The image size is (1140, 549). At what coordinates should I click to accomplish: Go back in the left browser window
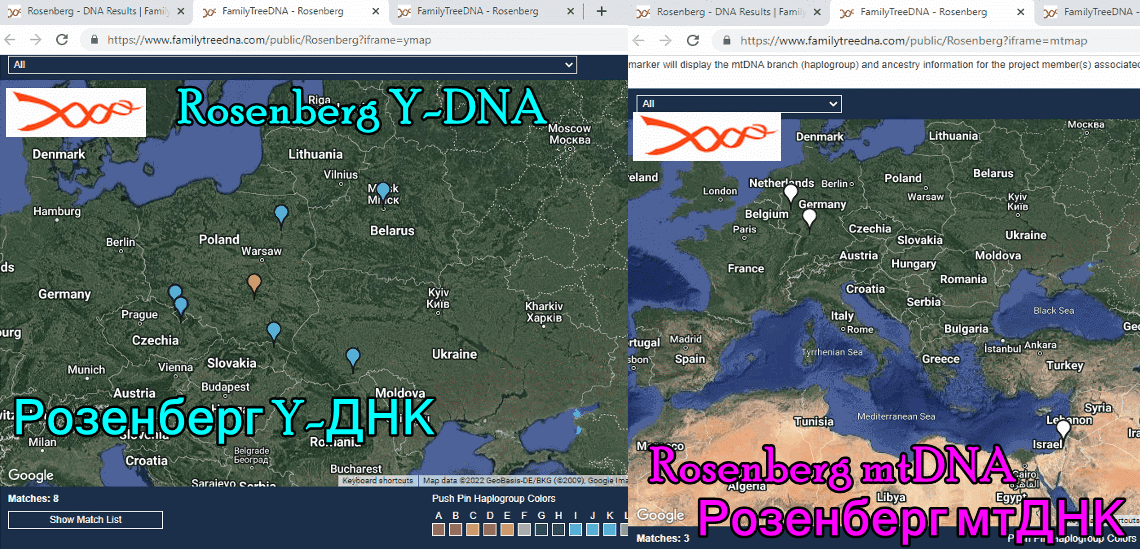[10, 40]
